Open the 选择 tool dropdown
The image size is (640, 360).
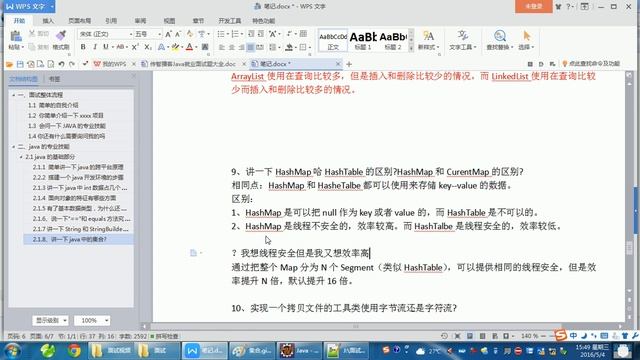(526, 40)
